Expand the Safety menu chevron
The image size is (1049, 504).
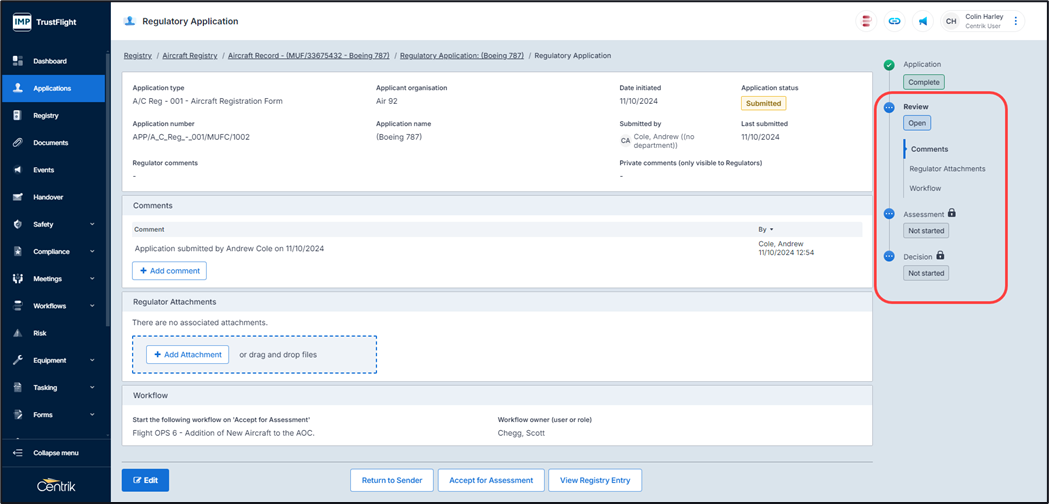92,225
